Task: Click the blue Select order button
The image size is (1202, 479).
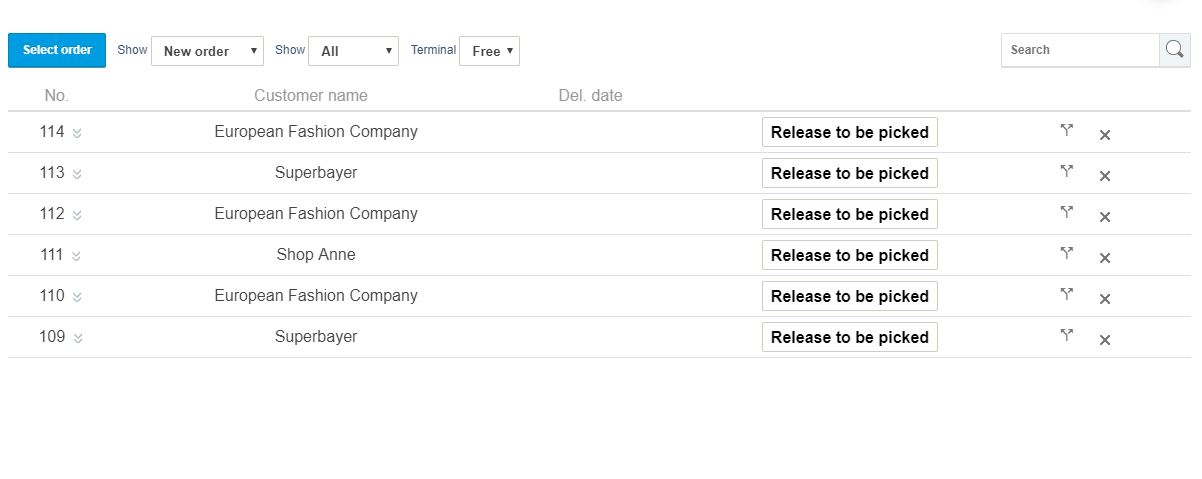Action: [x=57, y=50]
